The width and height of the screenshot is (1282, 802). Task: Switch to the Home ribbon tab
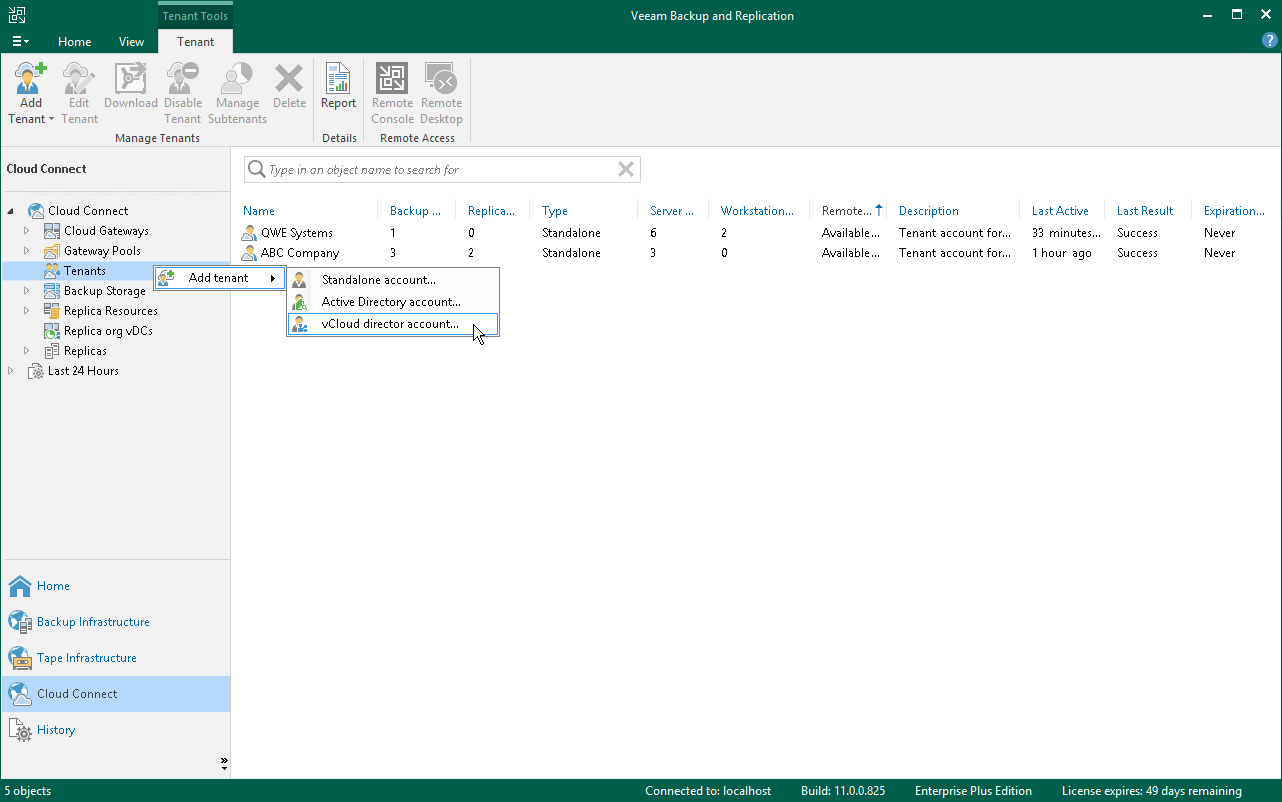tap(75, 42)
